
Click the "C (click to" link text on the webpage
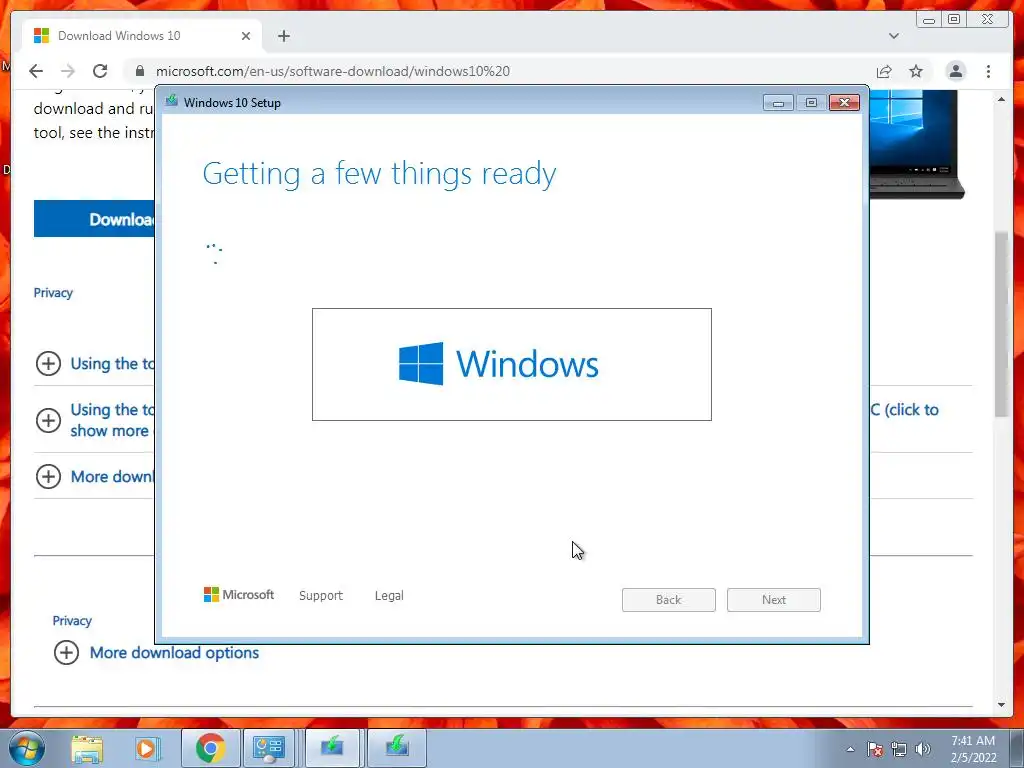[904, 409]
